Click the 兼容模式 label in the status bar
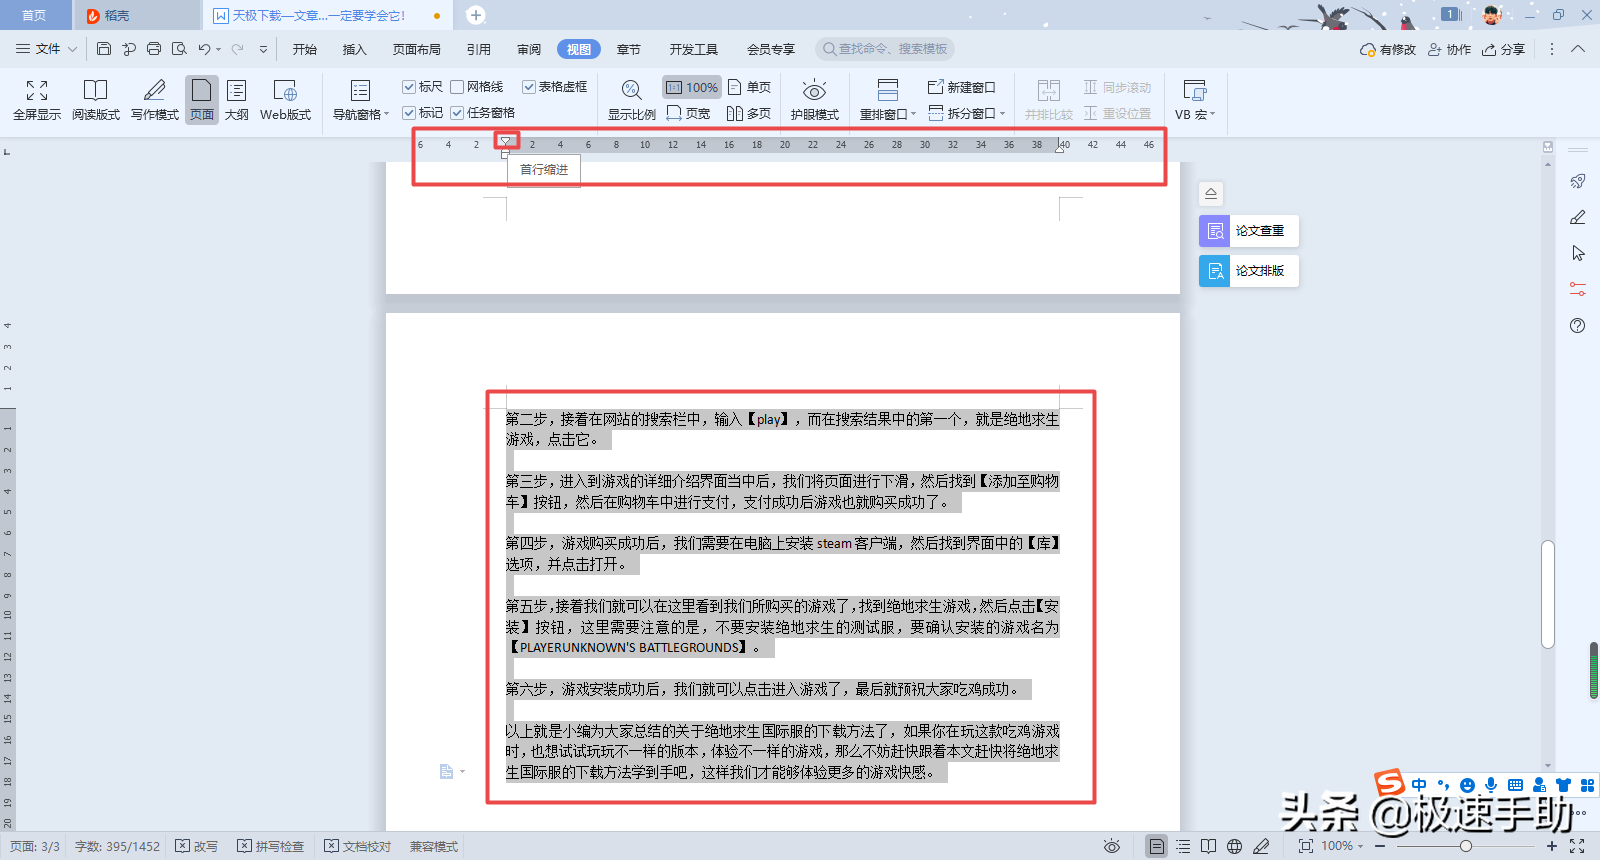Viewport: 1600px width, 860px height. click(434, 846)
